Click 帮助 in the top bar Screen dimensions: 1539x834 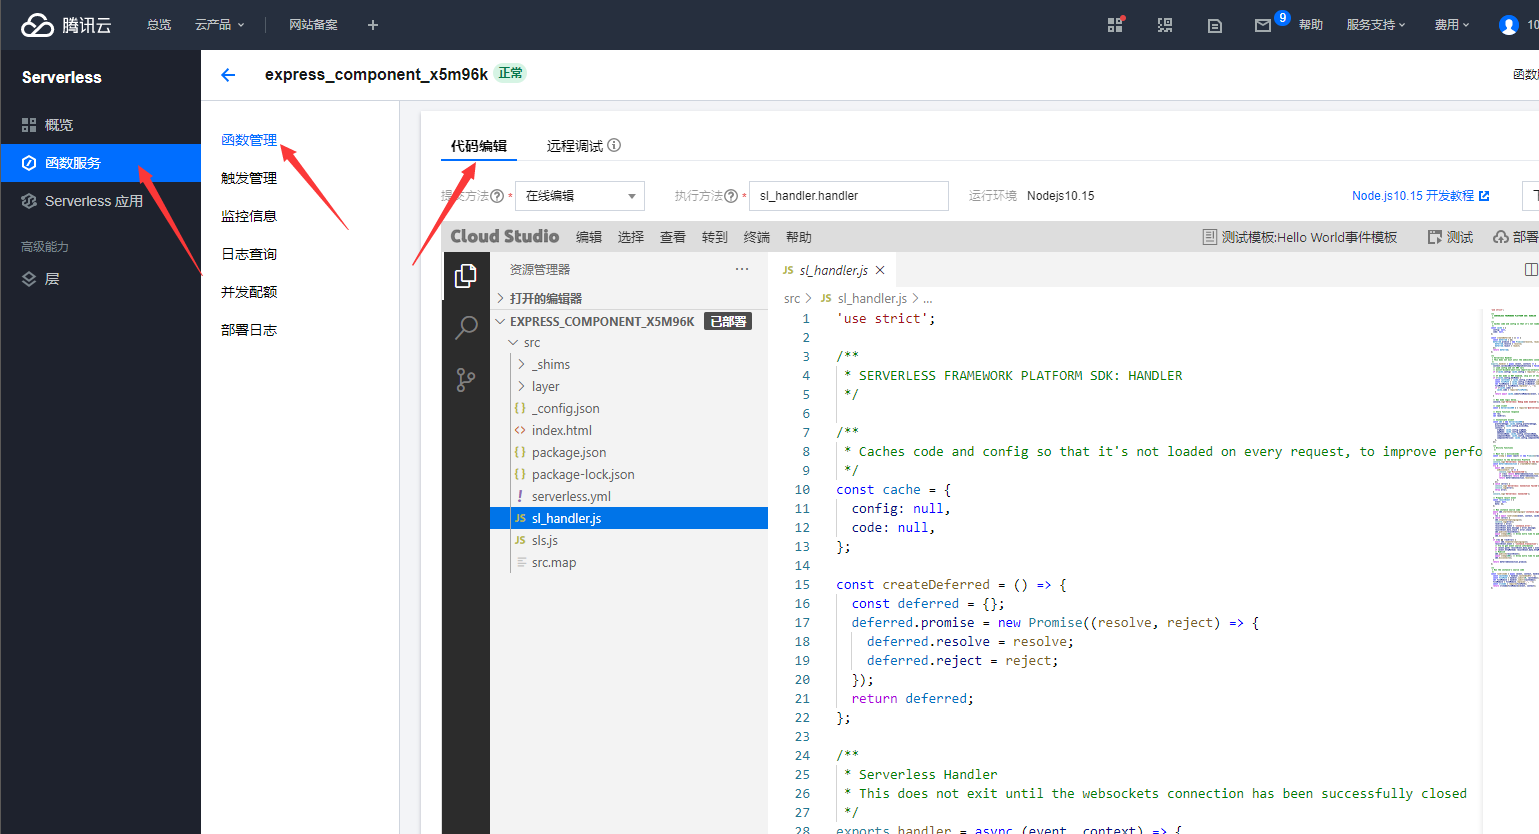pos(1311,25)
